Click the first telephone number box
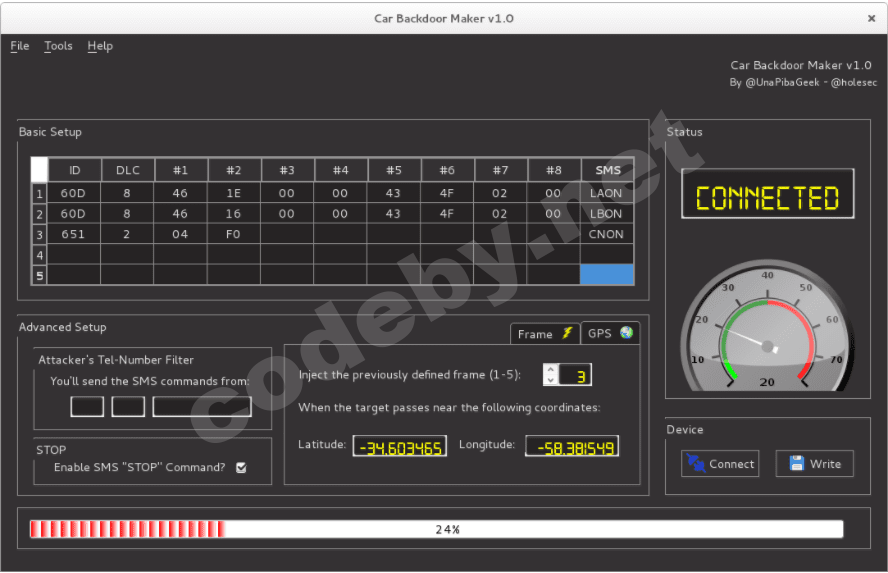Viewport: 888px width, 573px height. (x=87, y=407)
